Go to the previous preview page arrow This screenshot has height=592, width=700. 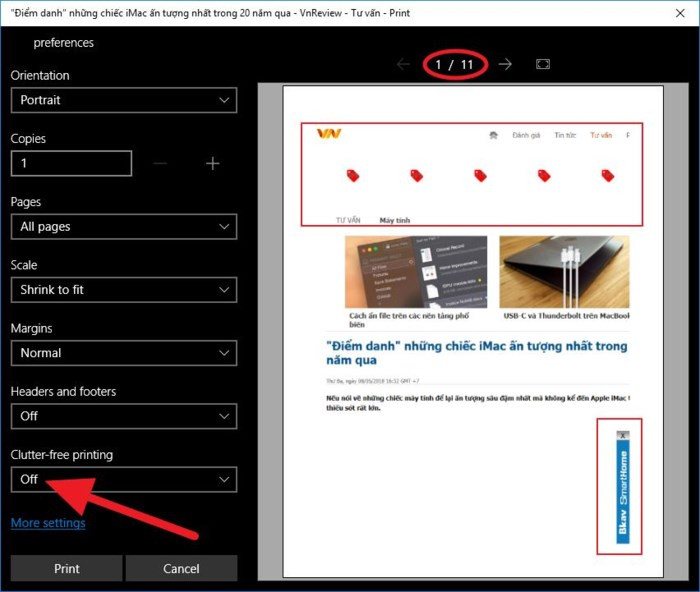tap(403, 64)
